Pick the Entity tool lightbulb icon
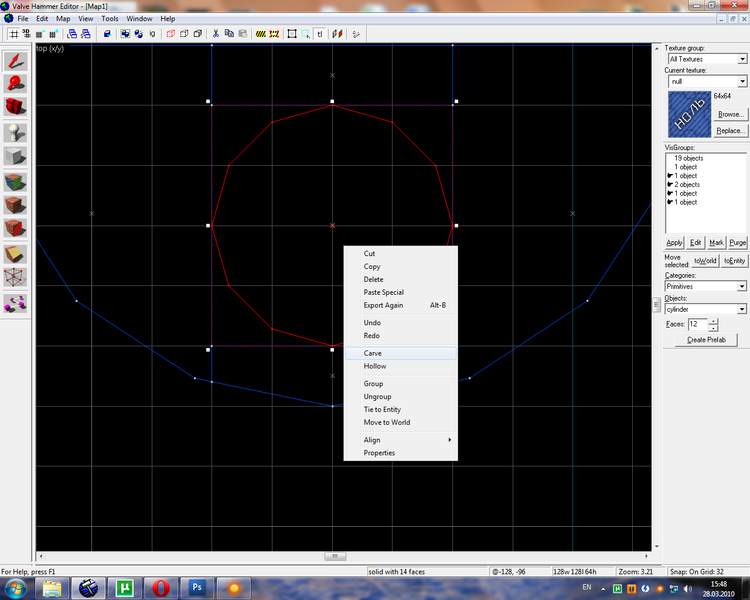Screen dimensions: 750x600 pos(15,133)
